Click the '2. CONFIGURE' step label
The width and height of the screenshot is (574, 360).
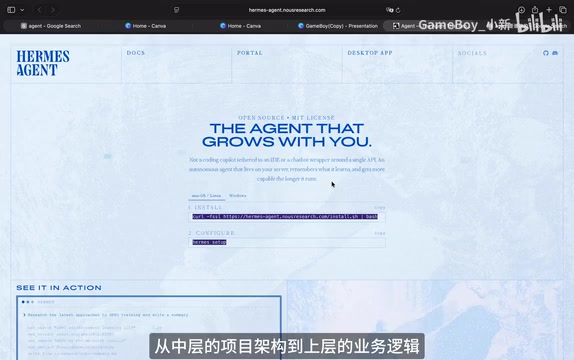click(212, 233)
